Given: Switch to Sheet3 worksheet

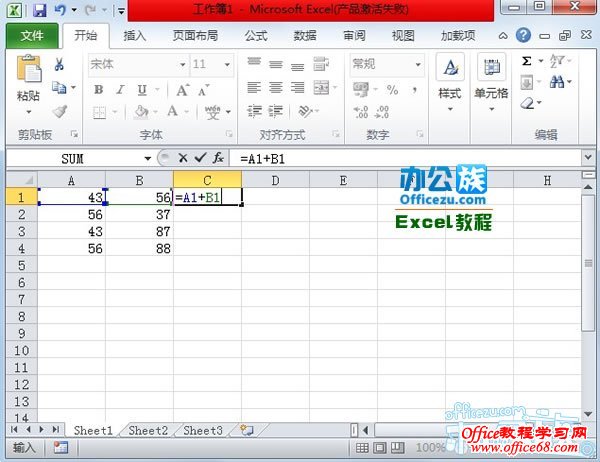Looking at the screenshot, I should (x=203, y=431).
